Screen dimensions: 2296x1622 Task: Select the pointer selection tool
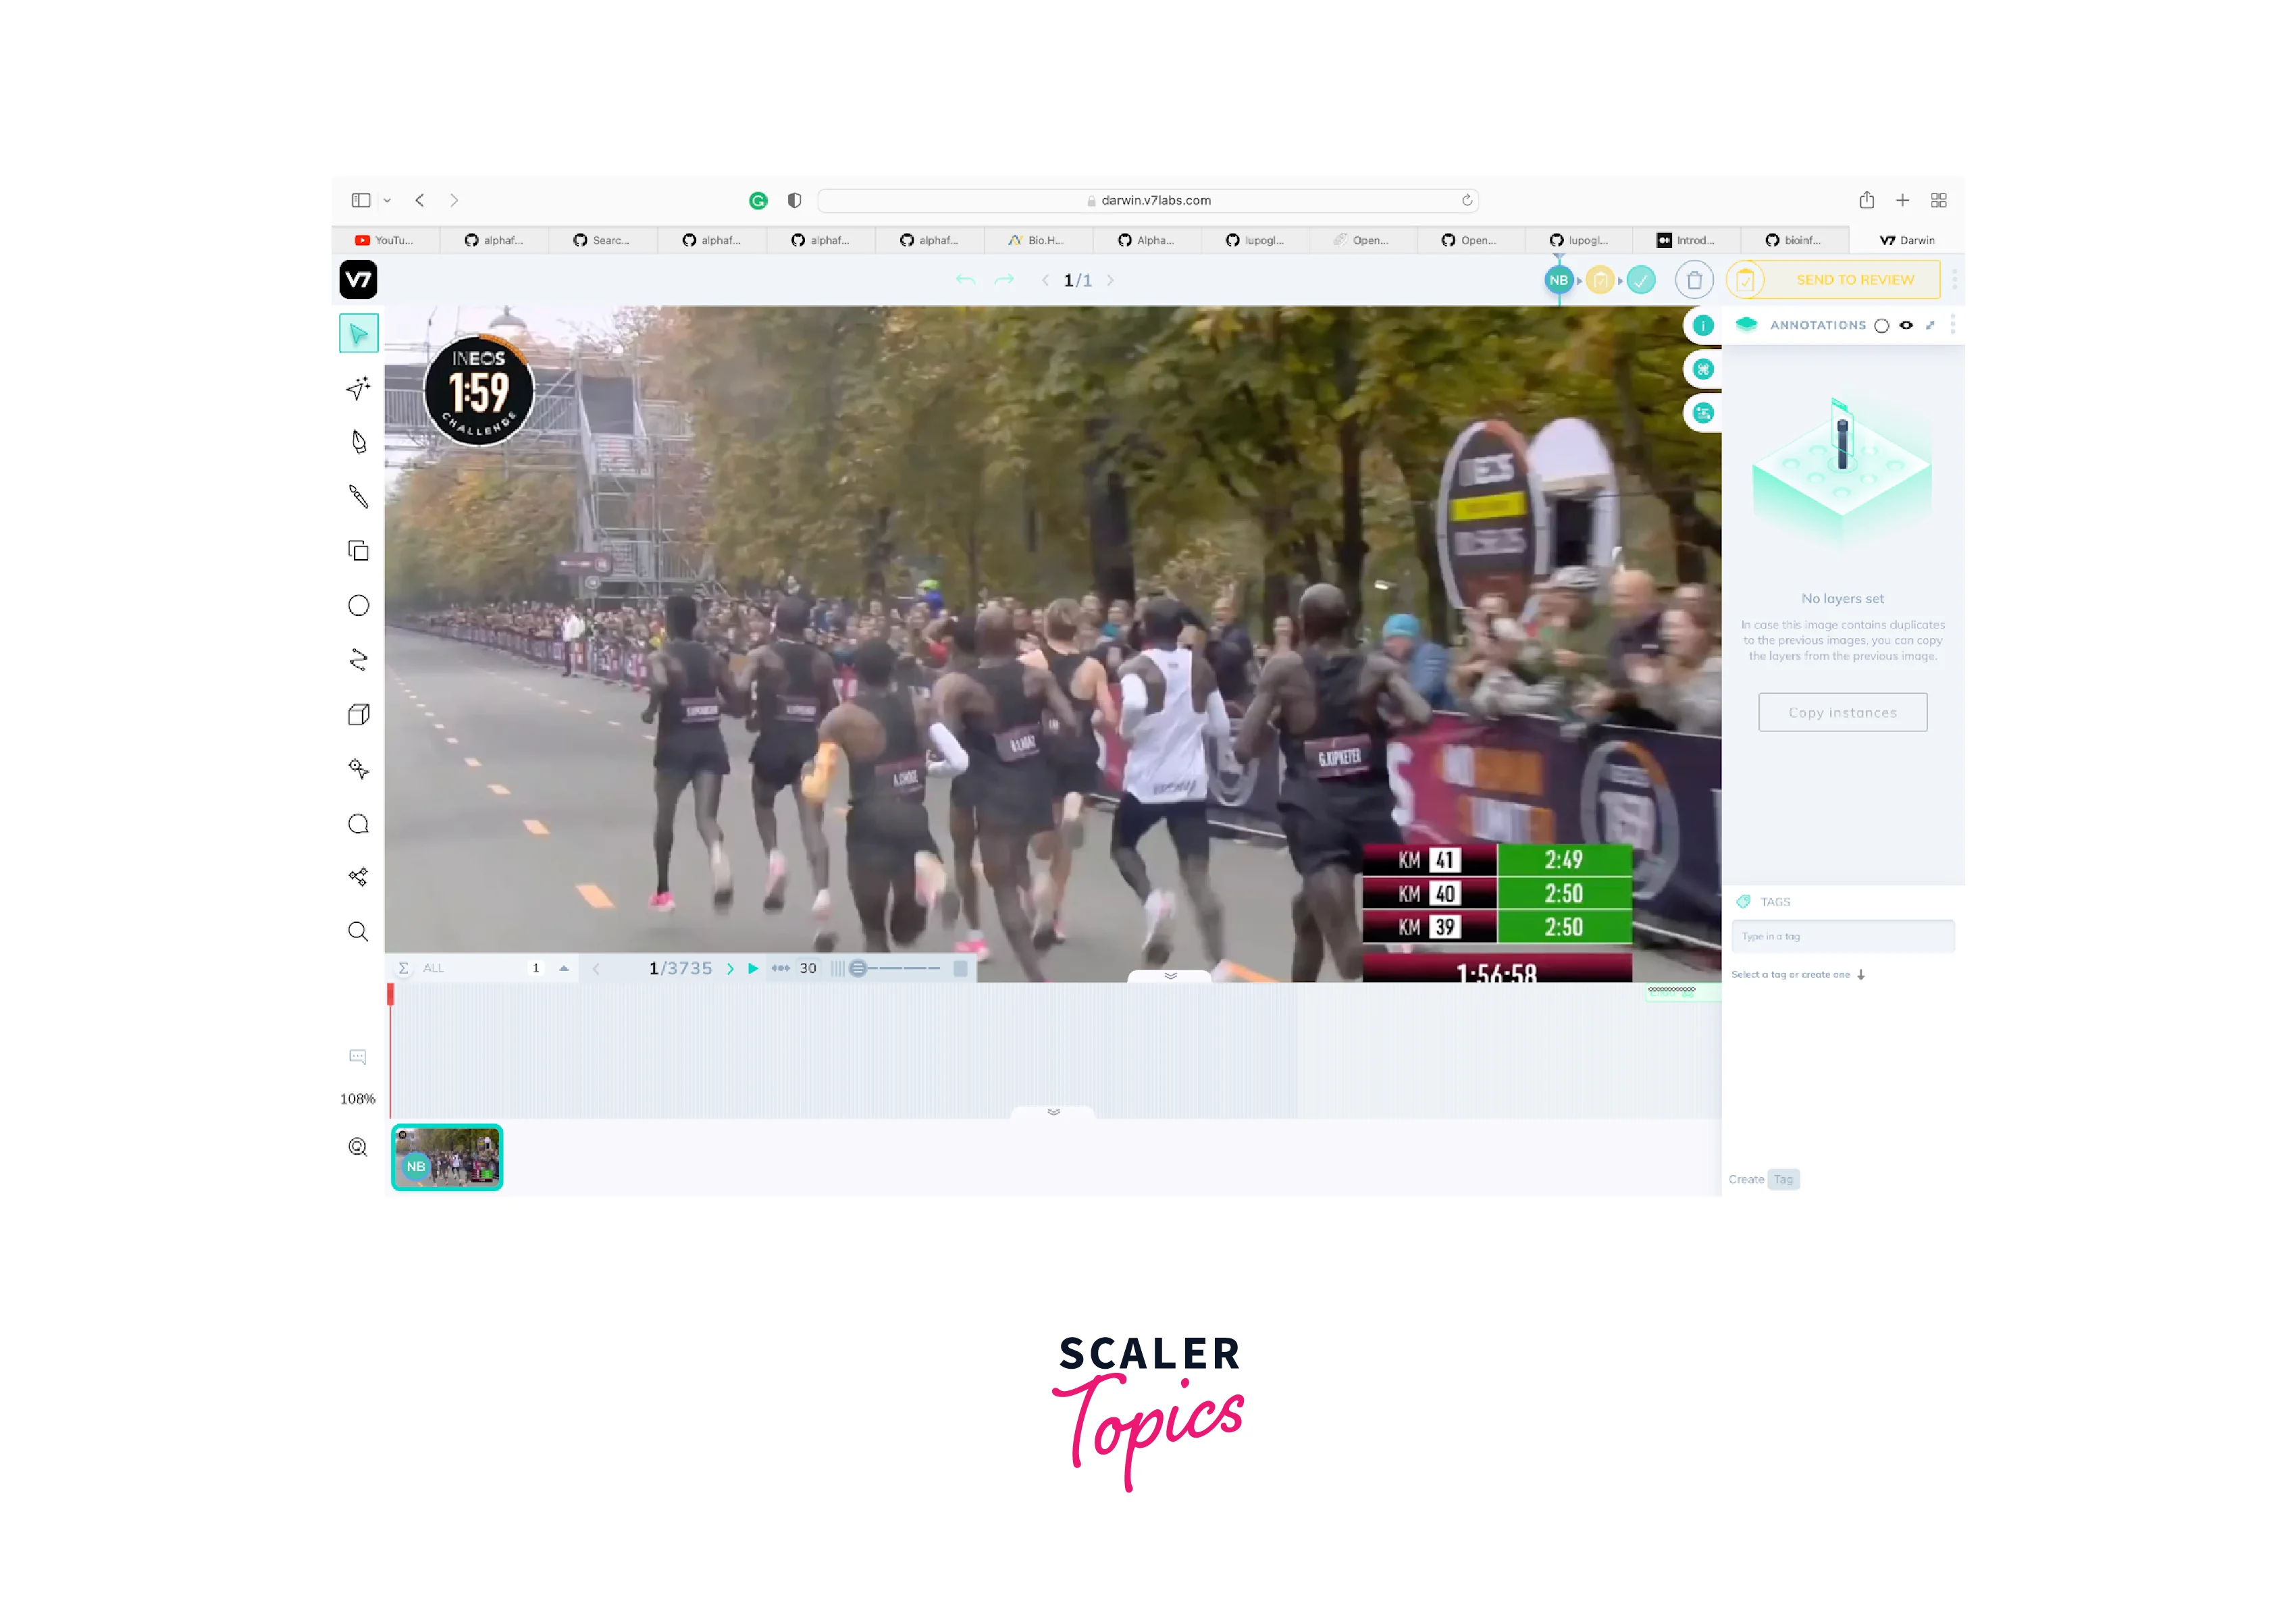pos(358,333)
